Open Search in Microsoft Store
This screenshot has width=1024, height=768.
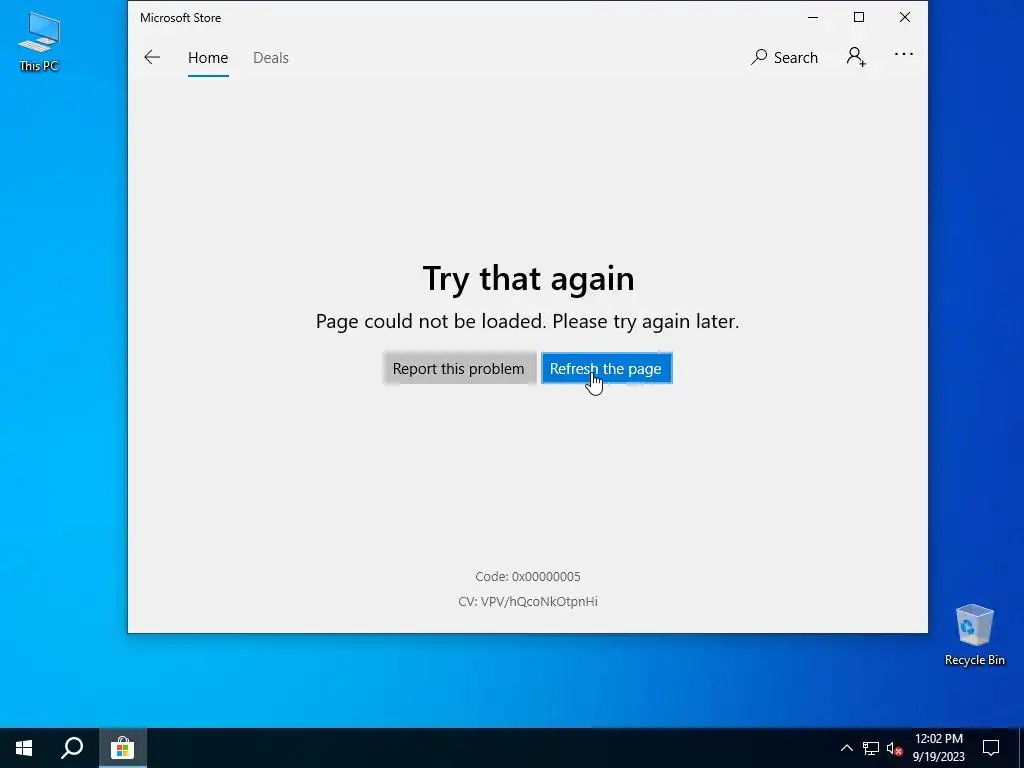784,57
